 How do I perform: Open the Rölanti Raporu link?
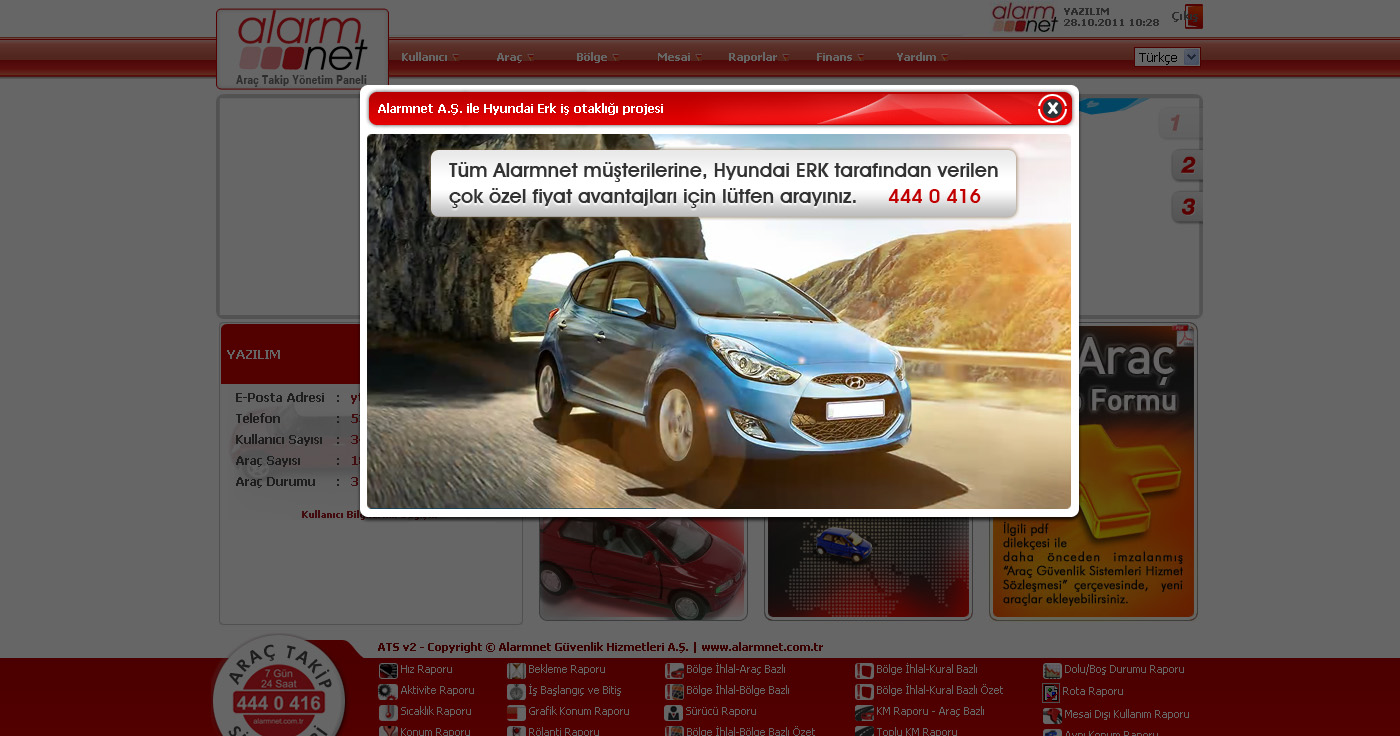(564, 732)
